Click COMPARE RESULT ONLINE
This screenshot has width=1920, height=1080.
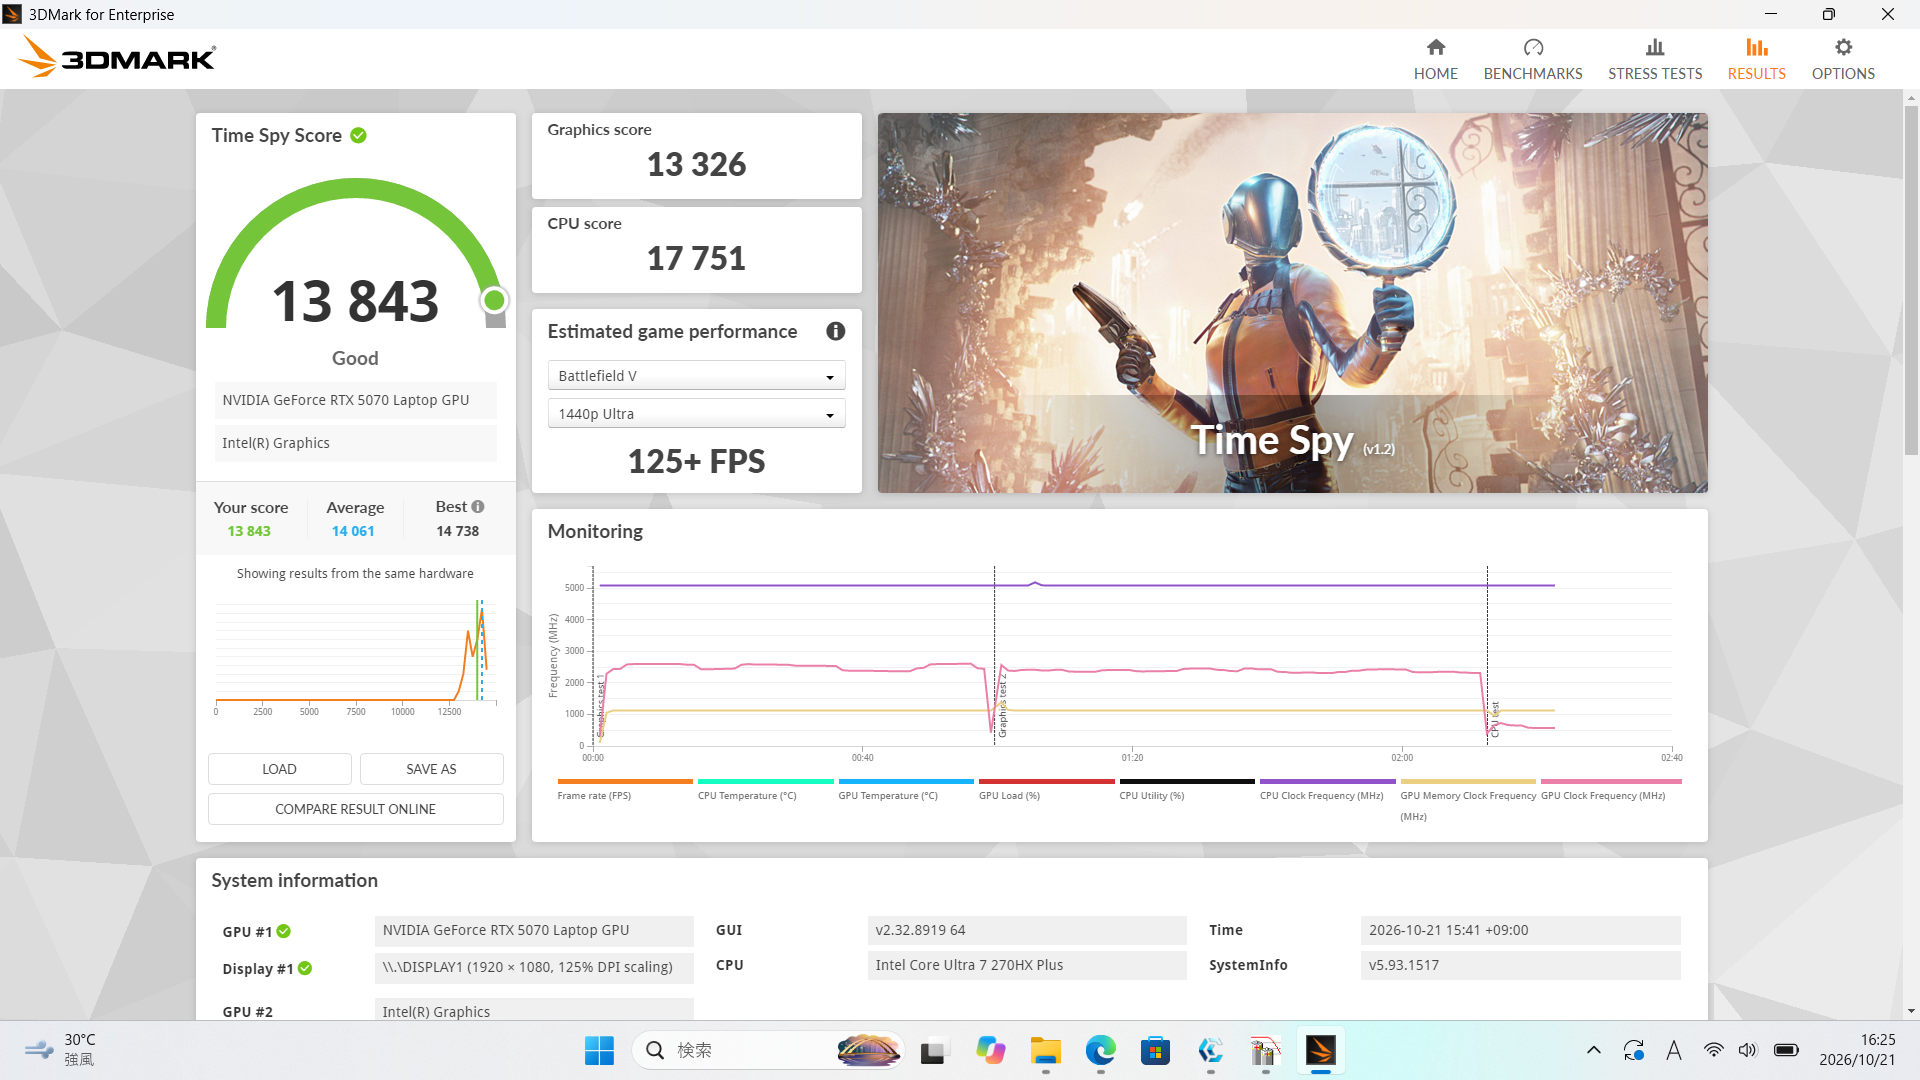point(355,809)
